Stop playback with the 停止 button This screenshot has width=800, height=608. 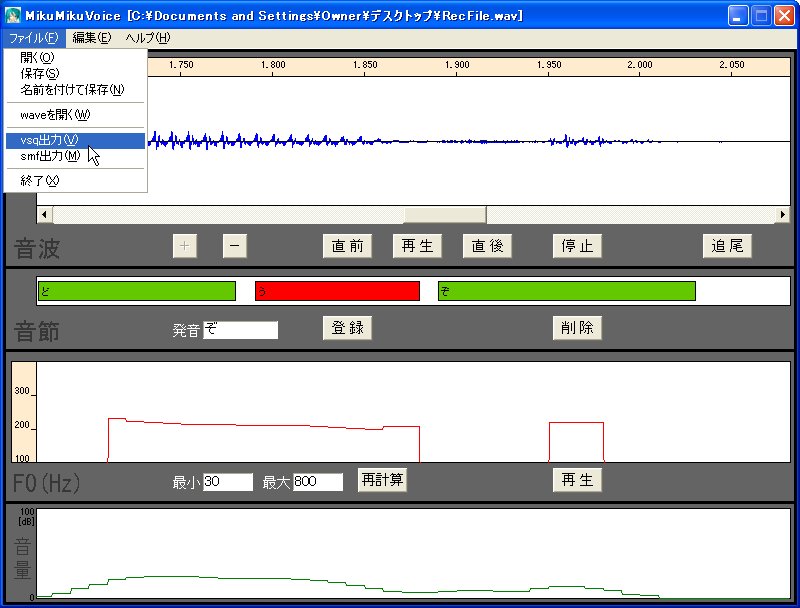coord(577,246)
